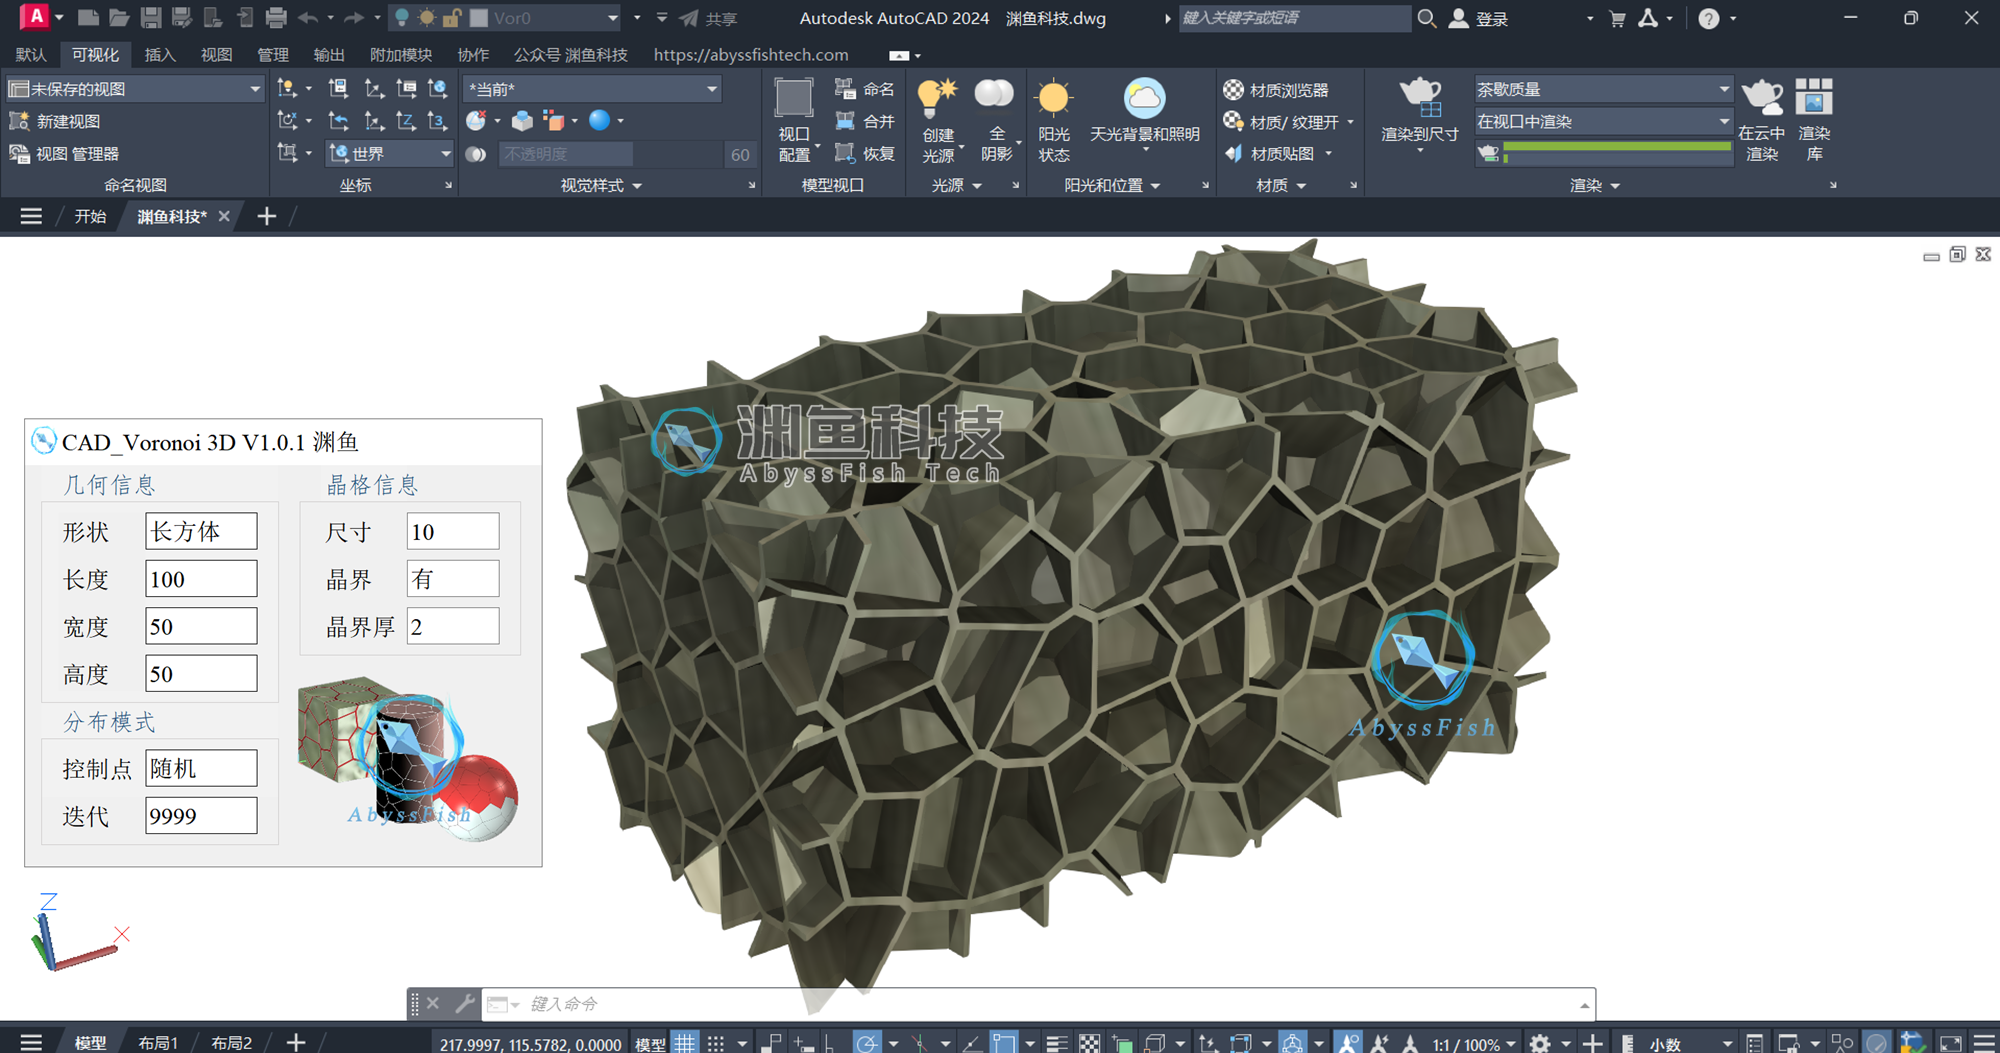
Task: Toggle annotation visibility icon in status bar
Action: tap(1348, 1043)
